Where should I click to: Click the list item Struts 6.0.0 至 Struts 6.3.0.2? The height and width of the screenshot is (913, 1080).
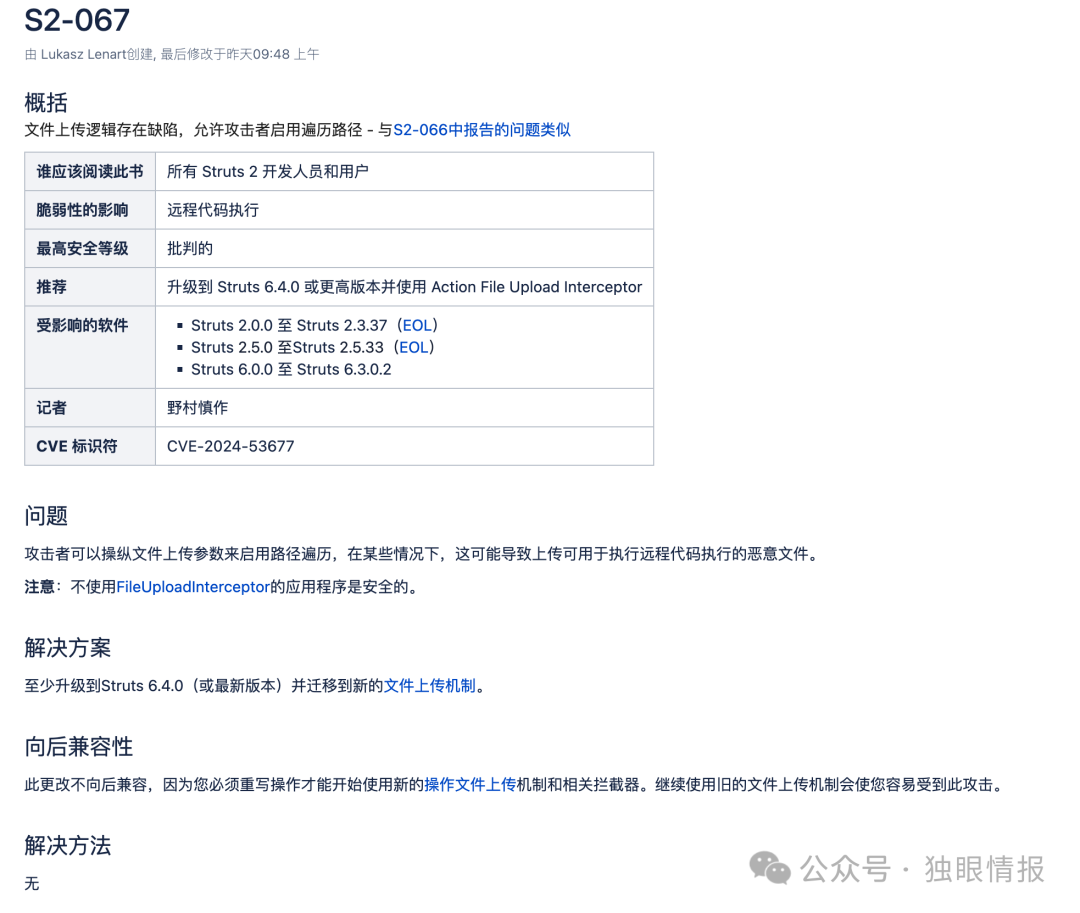click(x=291, y=369)
